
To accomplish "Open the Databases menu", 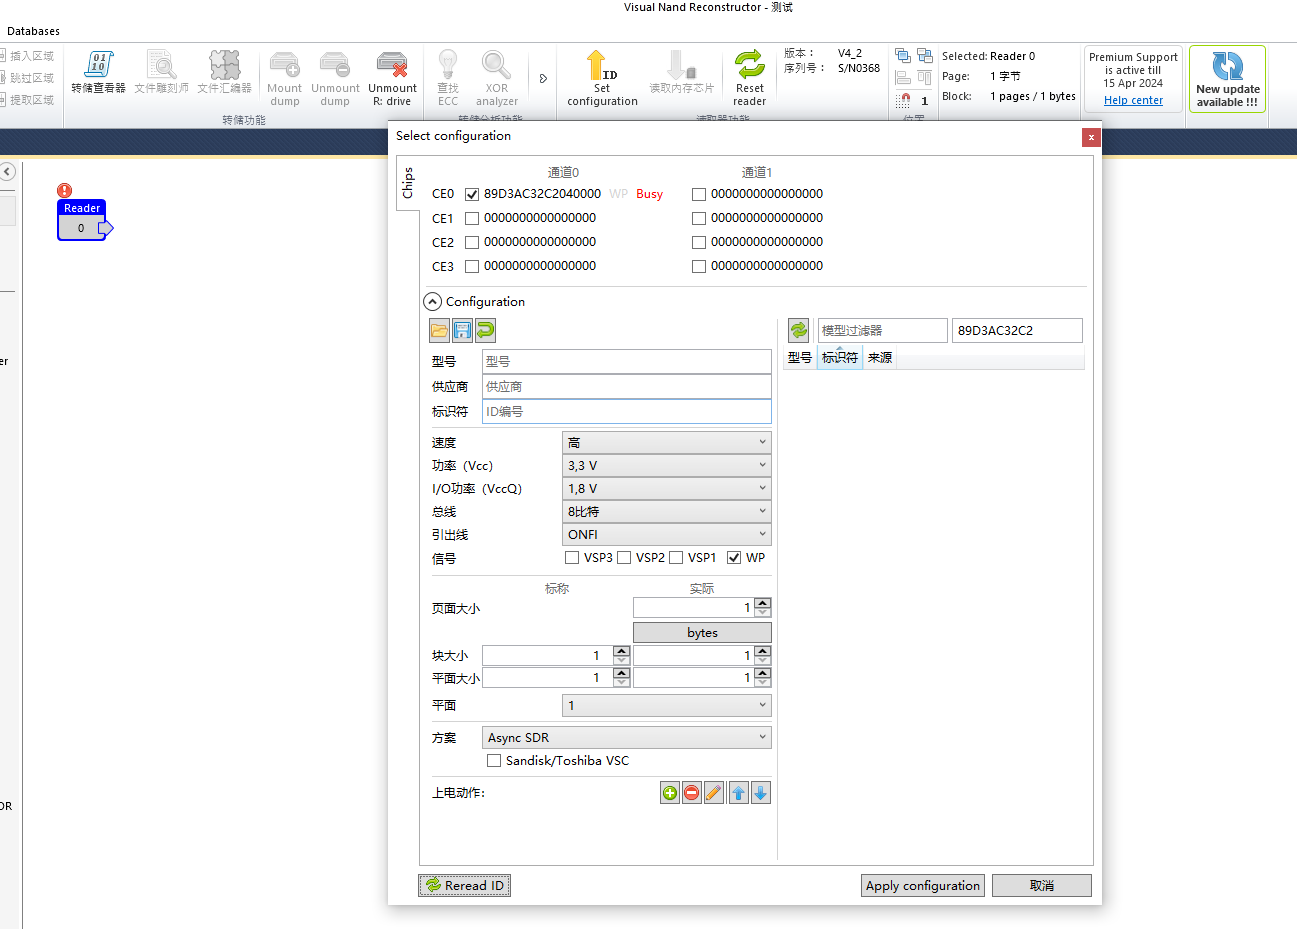I will 33,31.
